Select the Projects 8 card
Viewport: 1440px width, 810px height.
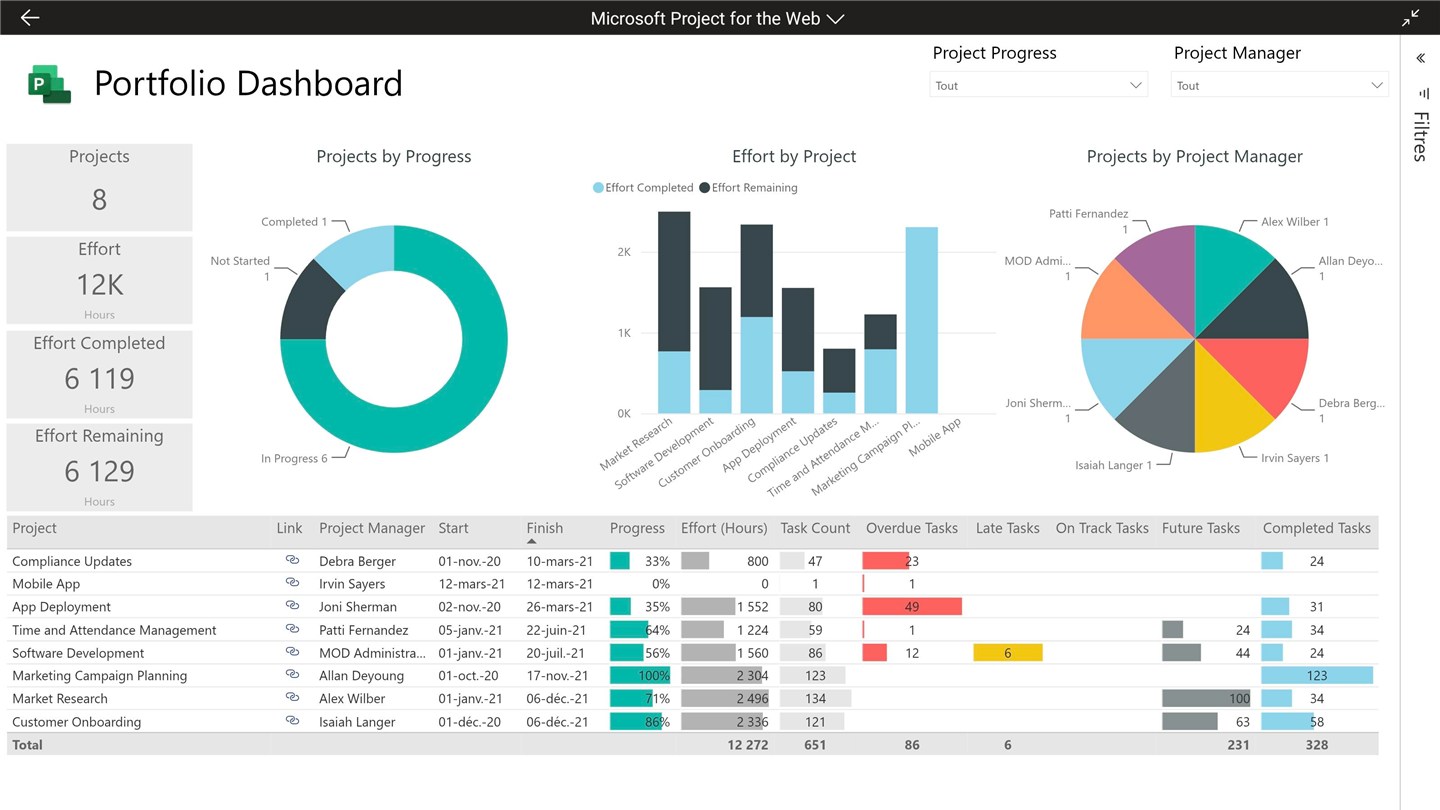click(x=99, y=188)
